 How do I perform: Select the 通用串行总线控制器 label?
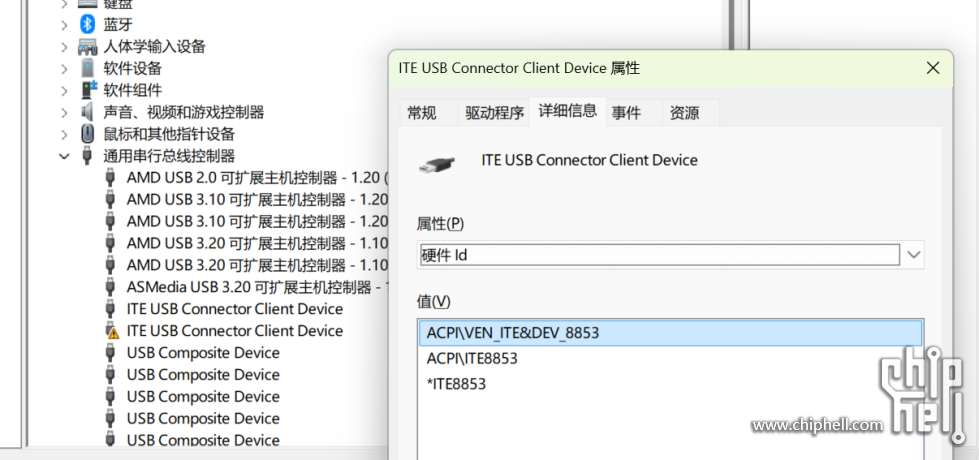click(169, 155)
